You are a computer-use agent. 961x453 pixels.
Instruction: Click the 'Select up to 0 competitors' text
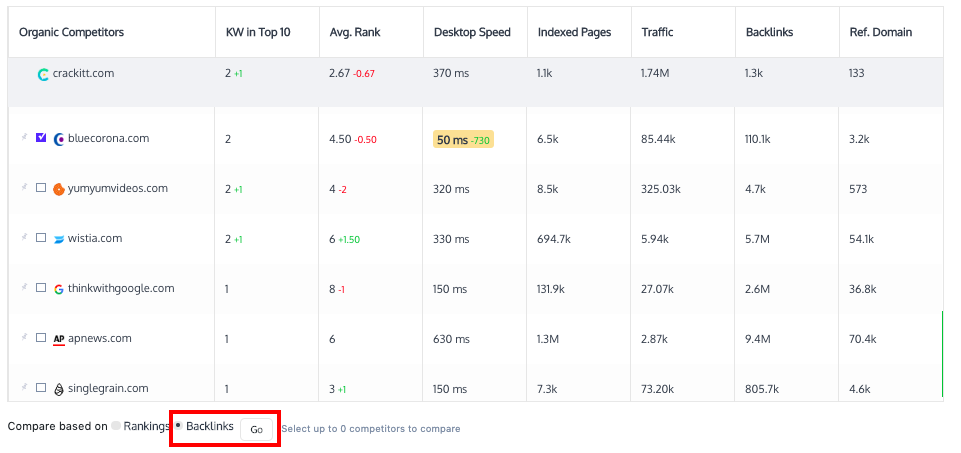[371, 429]
